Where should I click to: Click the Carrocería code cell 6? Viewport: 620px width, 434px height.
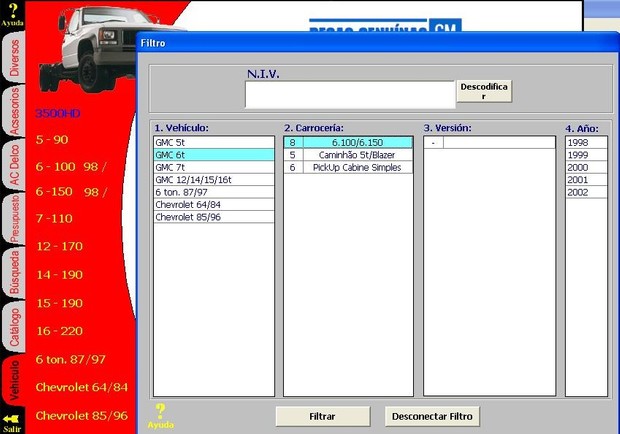[293, 167]
